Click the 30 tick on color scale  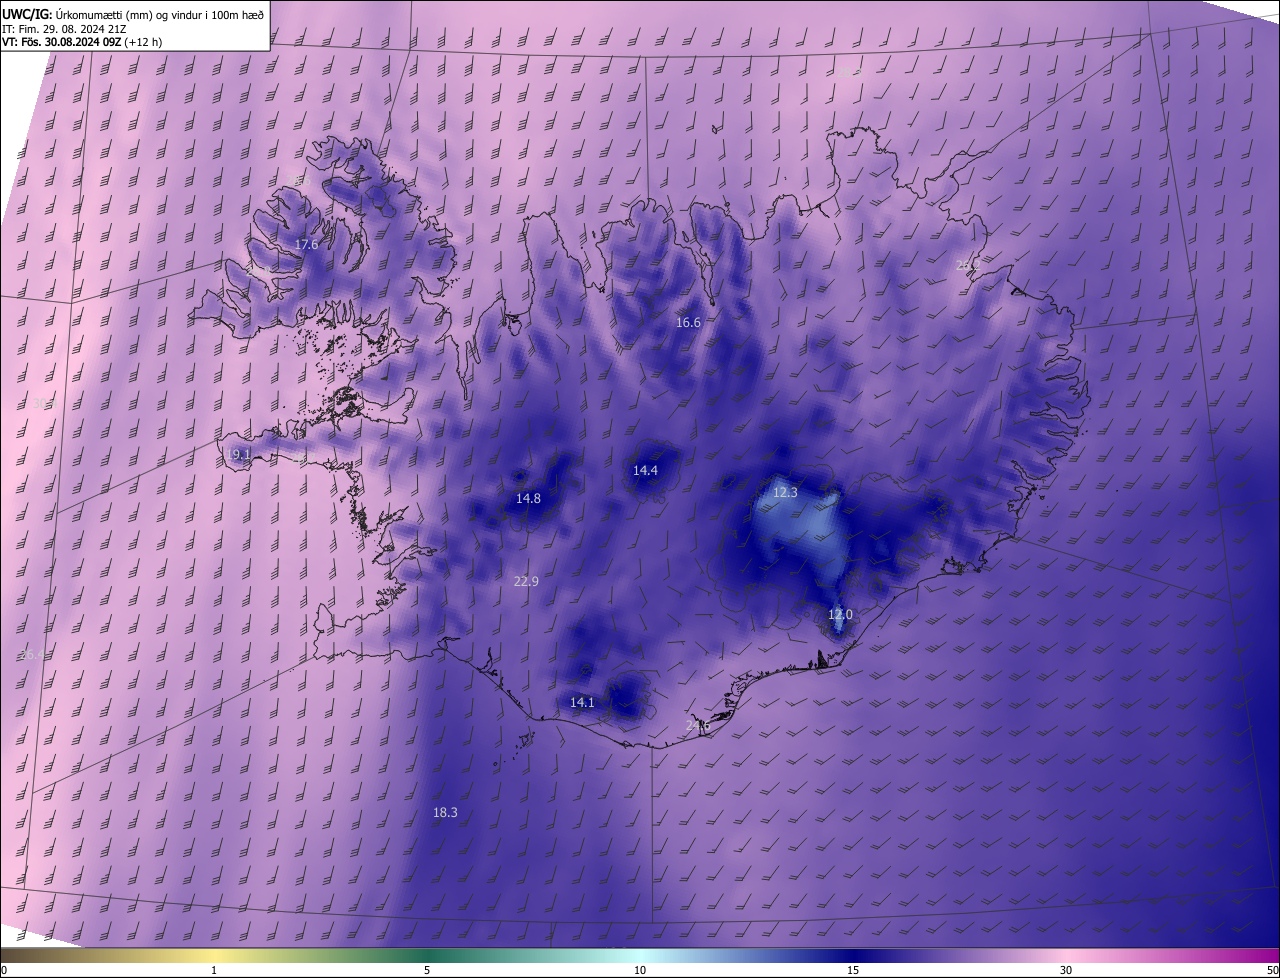(x=1066, y=970)
